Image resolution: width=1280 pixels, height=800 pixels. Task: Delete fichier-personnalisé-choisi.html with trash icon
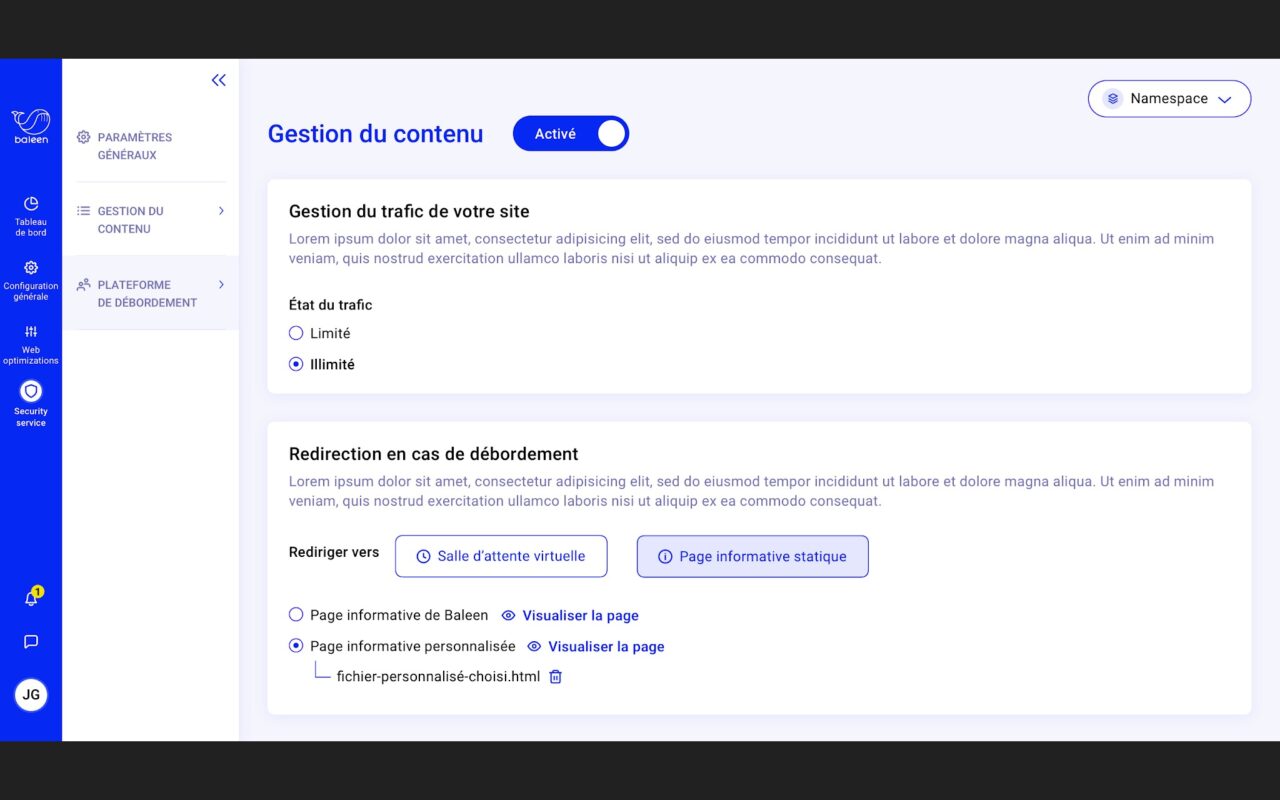click(x=556, y=677)
